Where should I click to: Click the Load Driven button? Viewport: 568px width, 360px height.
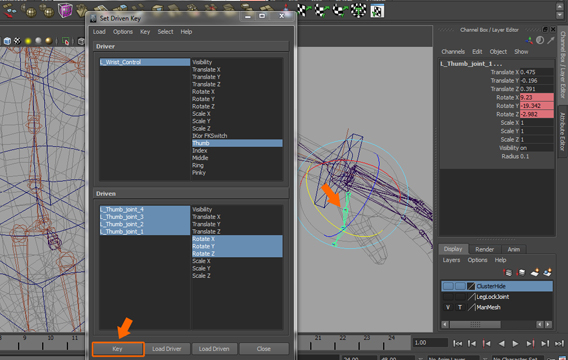(x=214, y=349)
